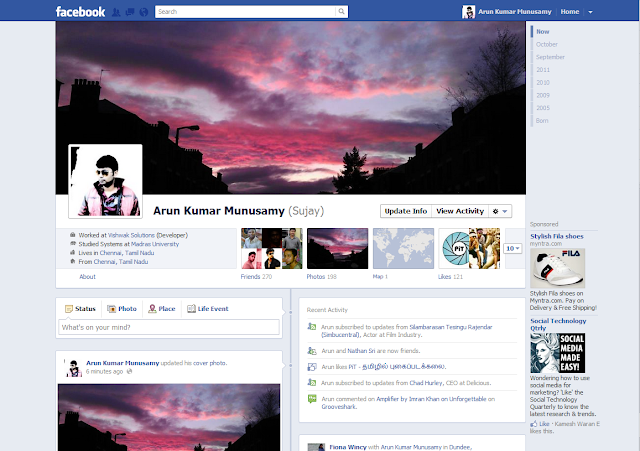Open Home from the top bar
The height and width of the screenshot is (451, 640).
[x=570, y=11]
